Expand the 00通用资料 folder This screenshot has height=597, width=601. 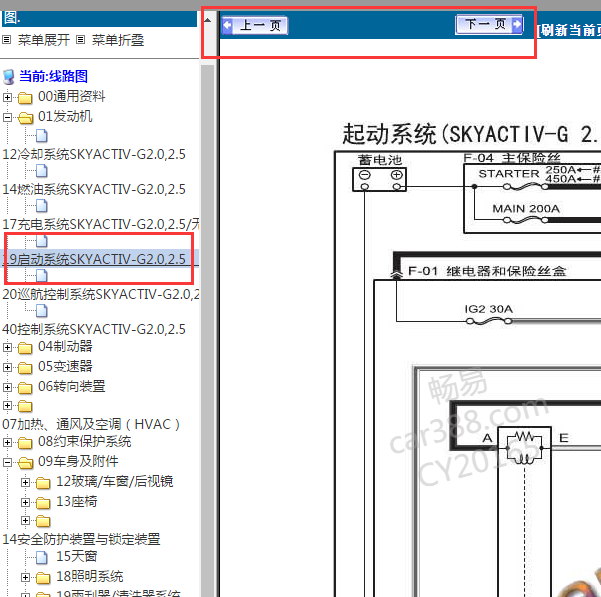(7, 97)
